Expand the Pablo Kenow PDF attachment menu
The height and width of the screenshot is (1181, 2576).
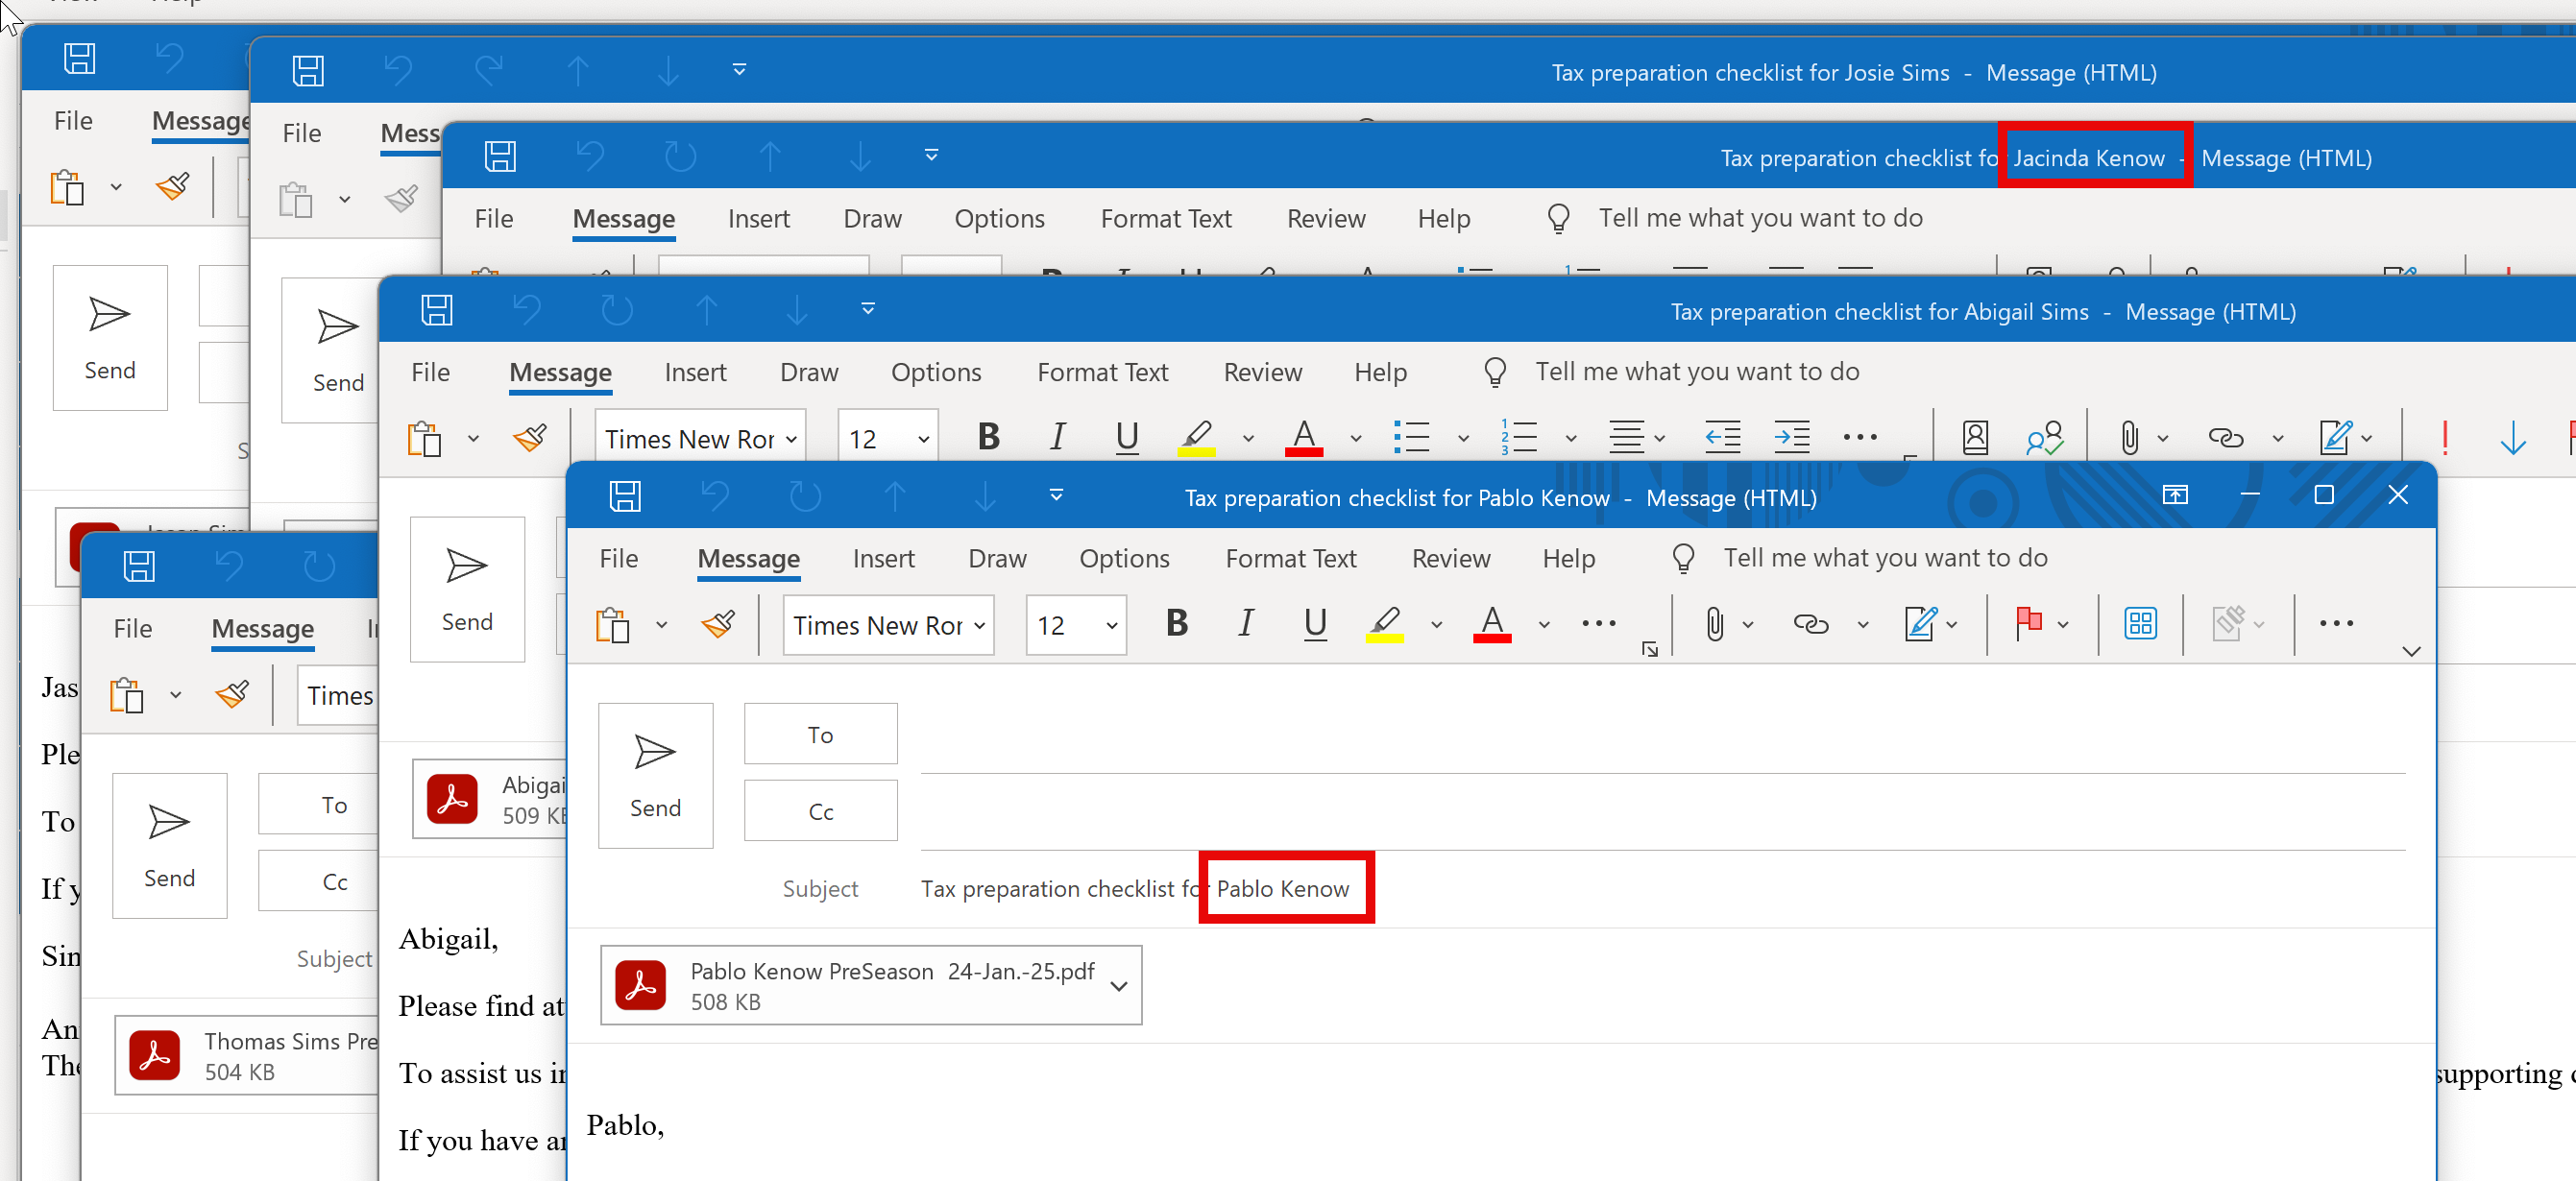1119,986
